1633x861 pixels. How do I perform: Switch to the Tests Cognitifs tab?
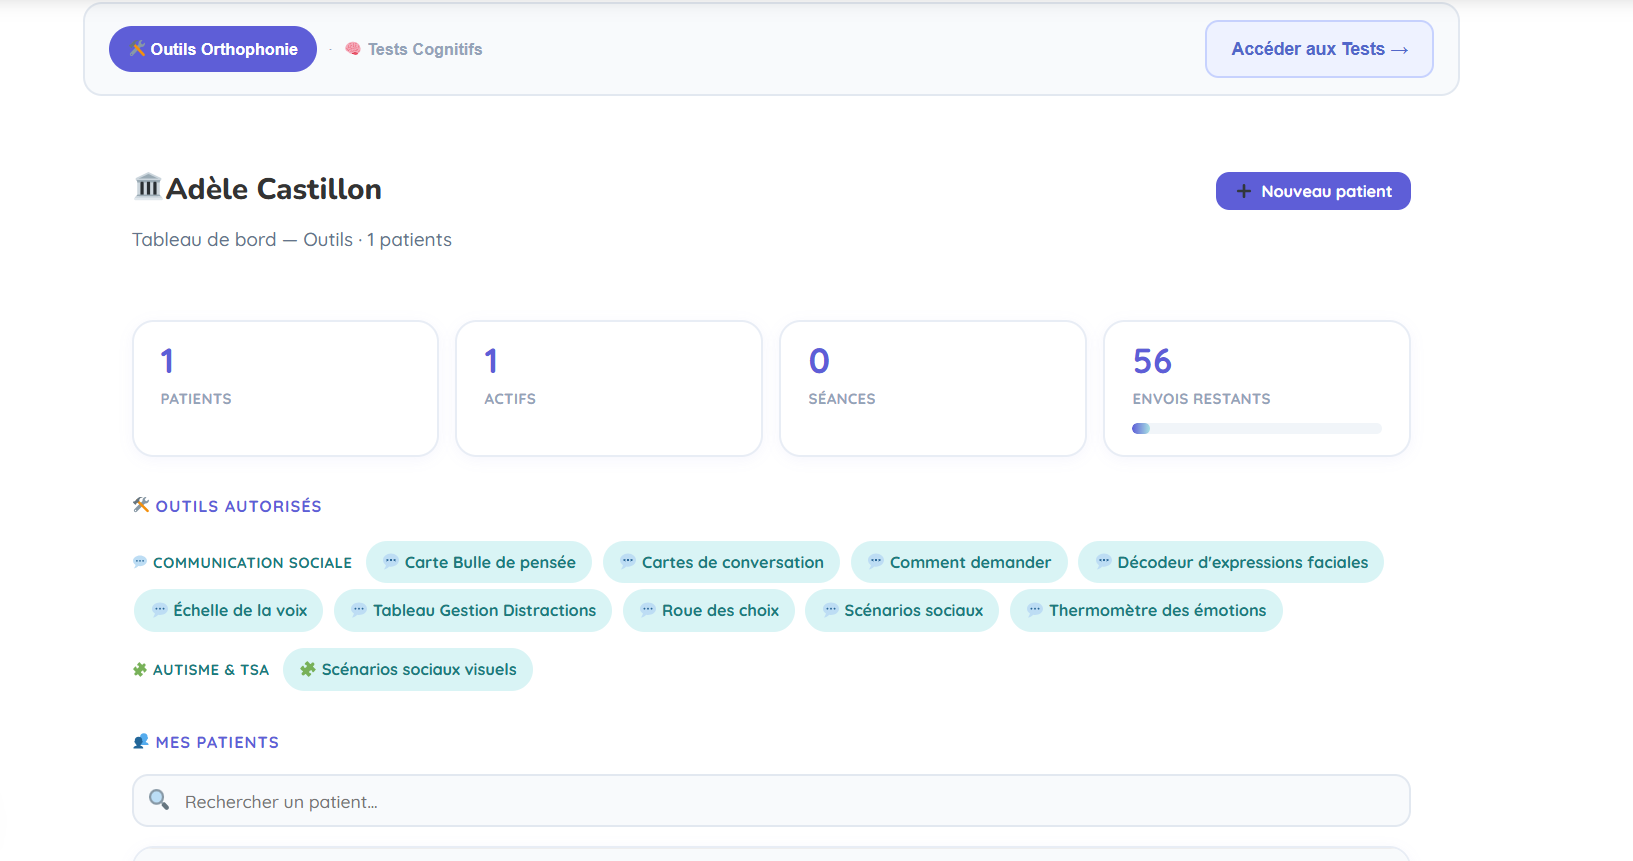point(414,49)
